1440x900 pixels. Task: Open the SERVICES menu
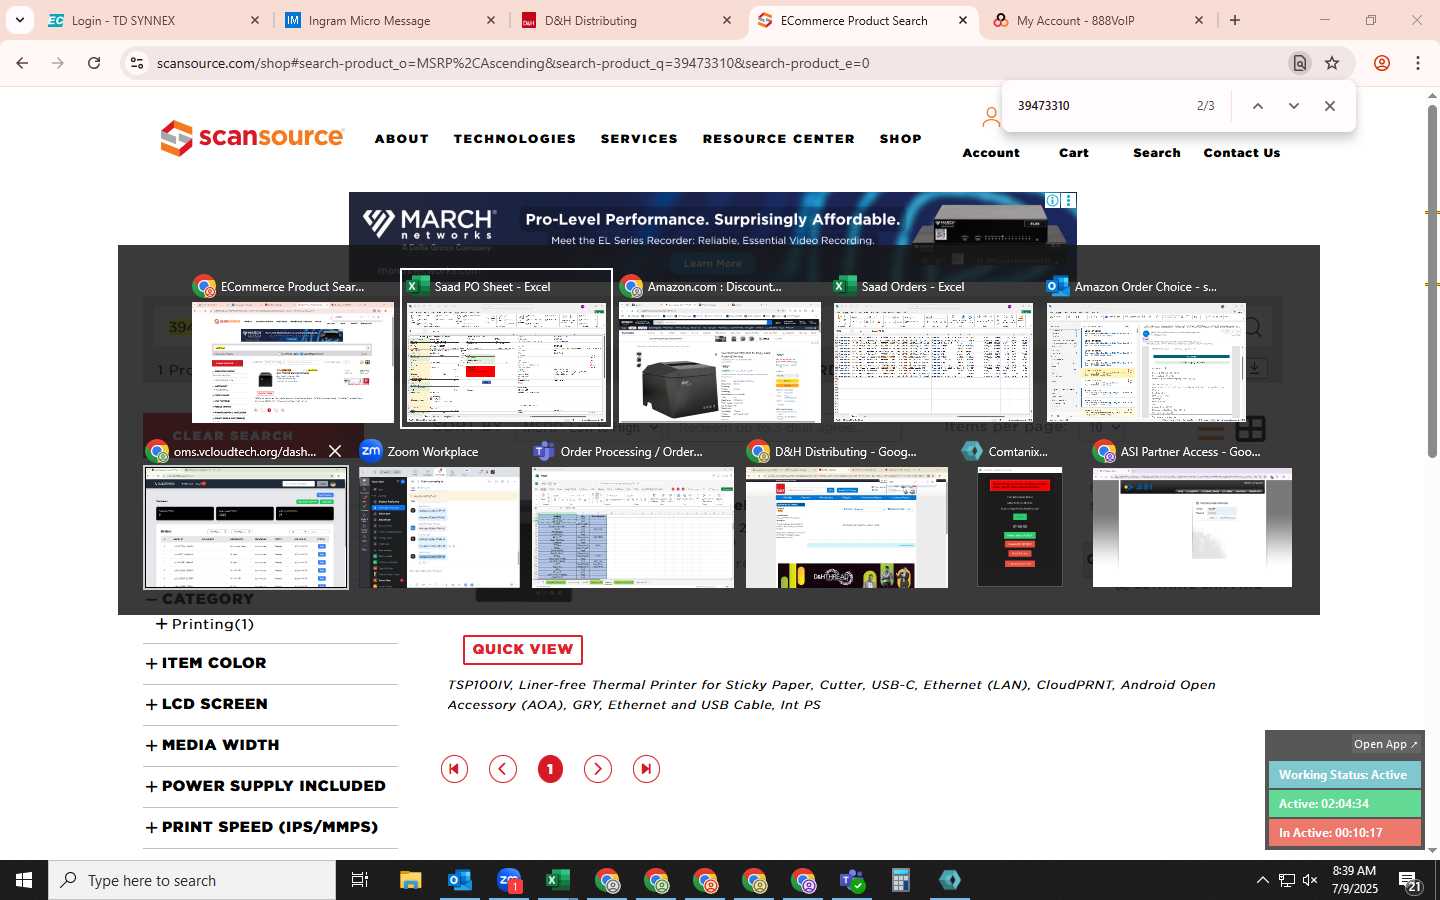(639, 139)
